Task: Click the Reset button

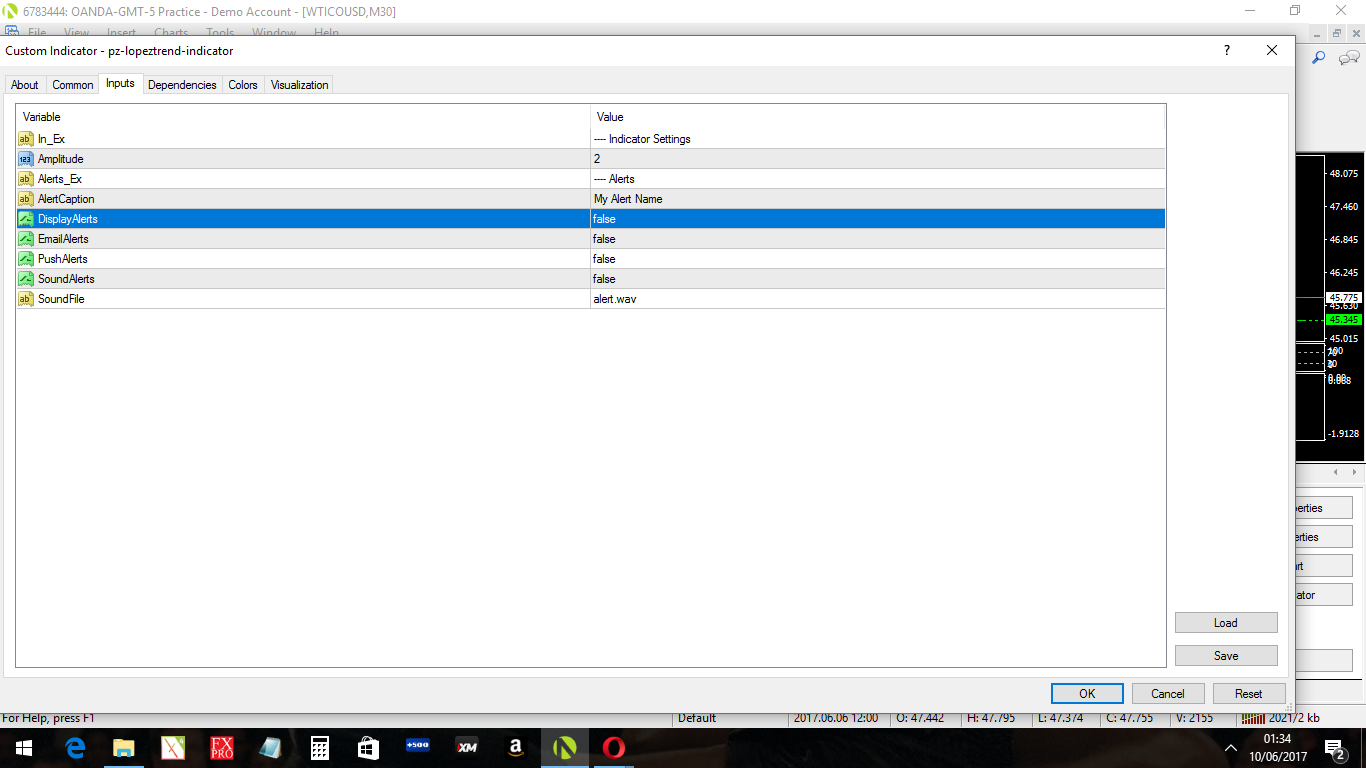Action: click(x=1249, y=694)
